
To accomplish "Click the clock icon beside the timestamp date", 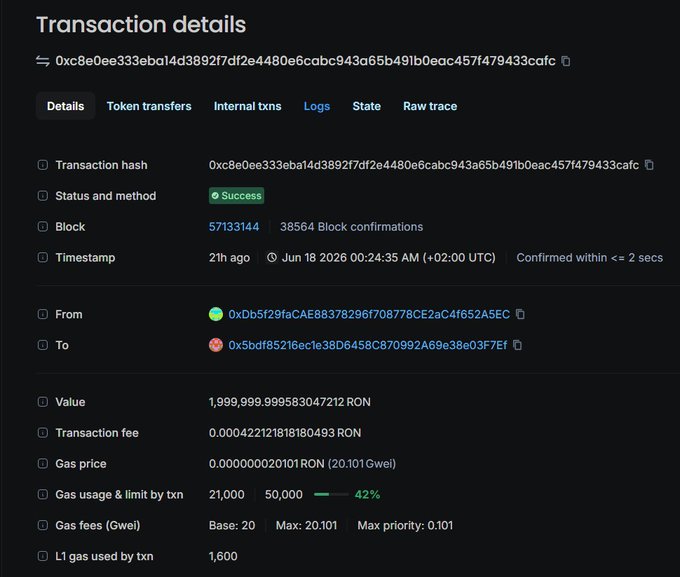I will [272, 257].
